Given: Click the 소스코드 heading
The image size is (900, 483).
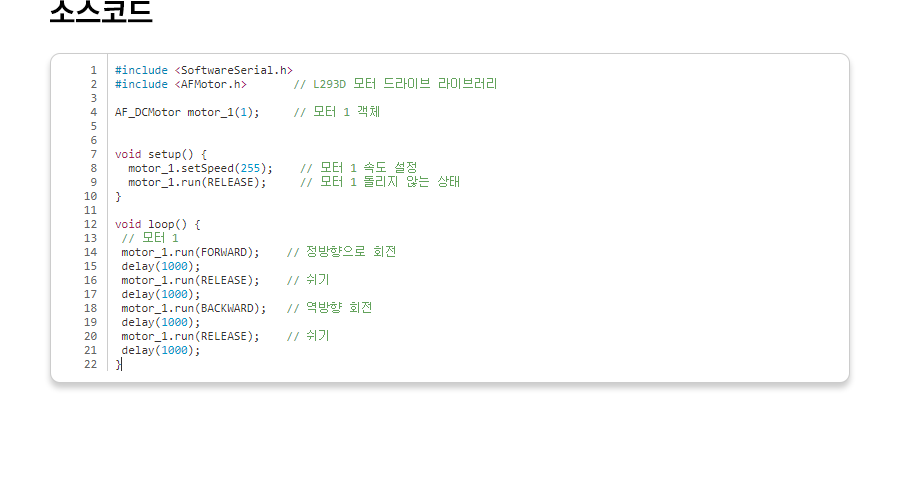Looking at the screenshot, I should click(x=101, y=12).
